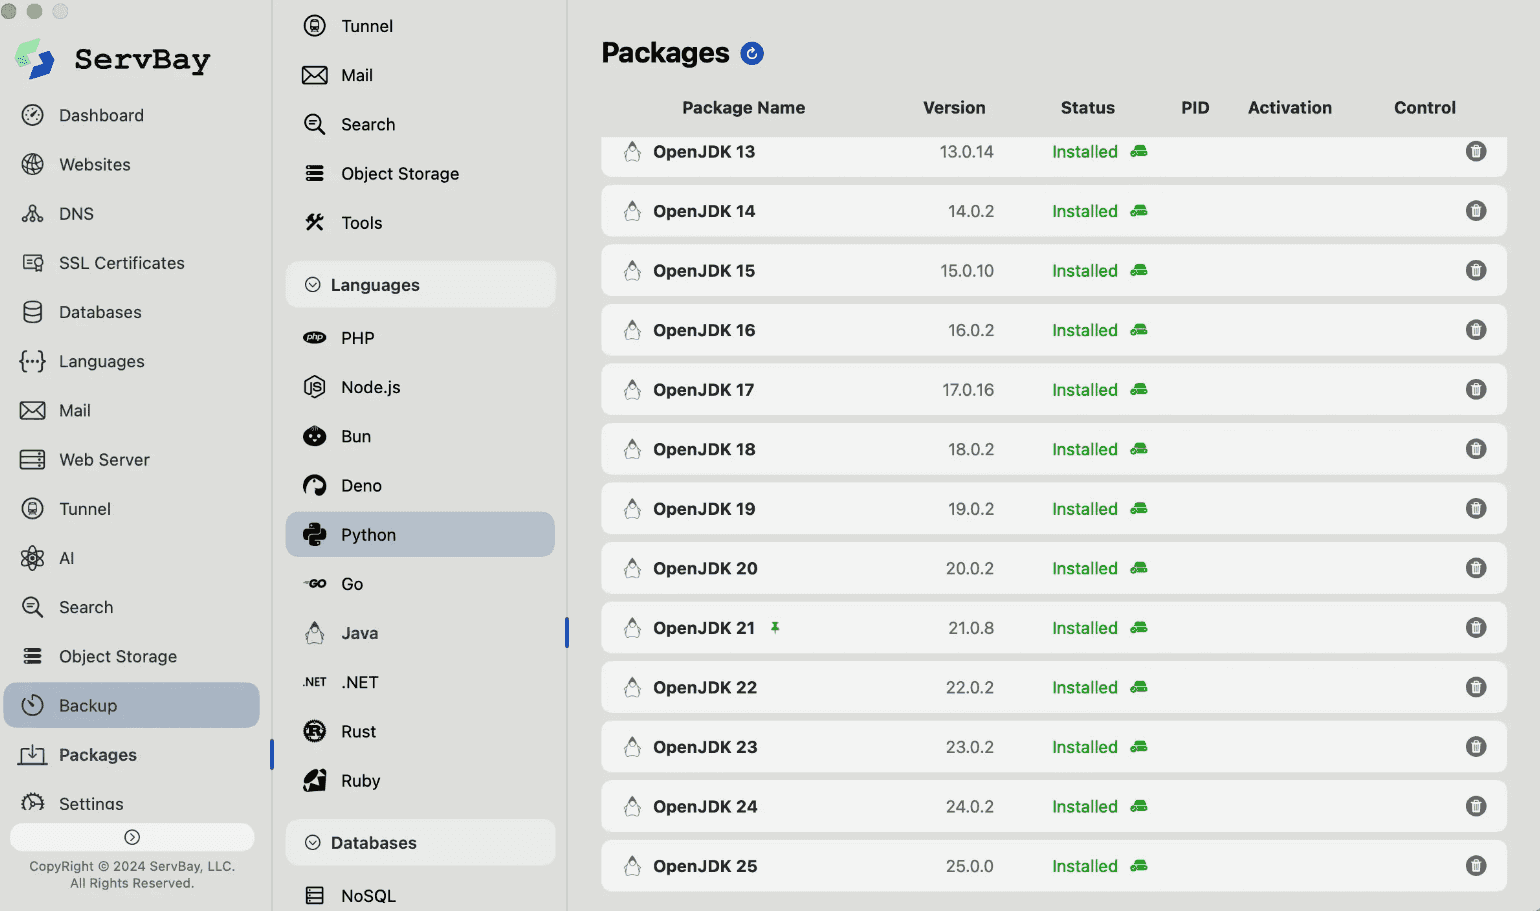Viewport: 1540px width, 911px height.
Task: Open the Backup section
Action: pos(88,706)
